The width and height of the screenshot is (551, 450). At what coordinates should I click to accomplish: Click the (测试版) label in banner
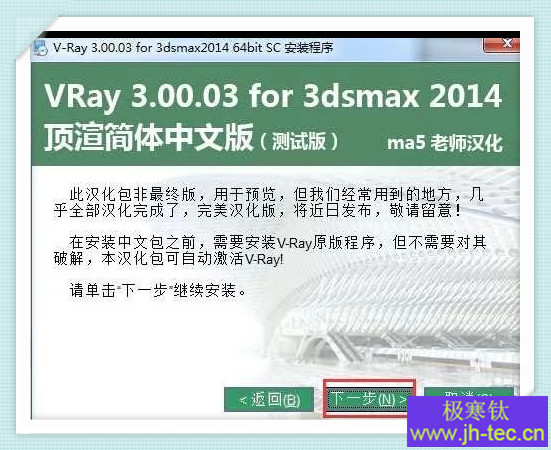coord(299,141)
